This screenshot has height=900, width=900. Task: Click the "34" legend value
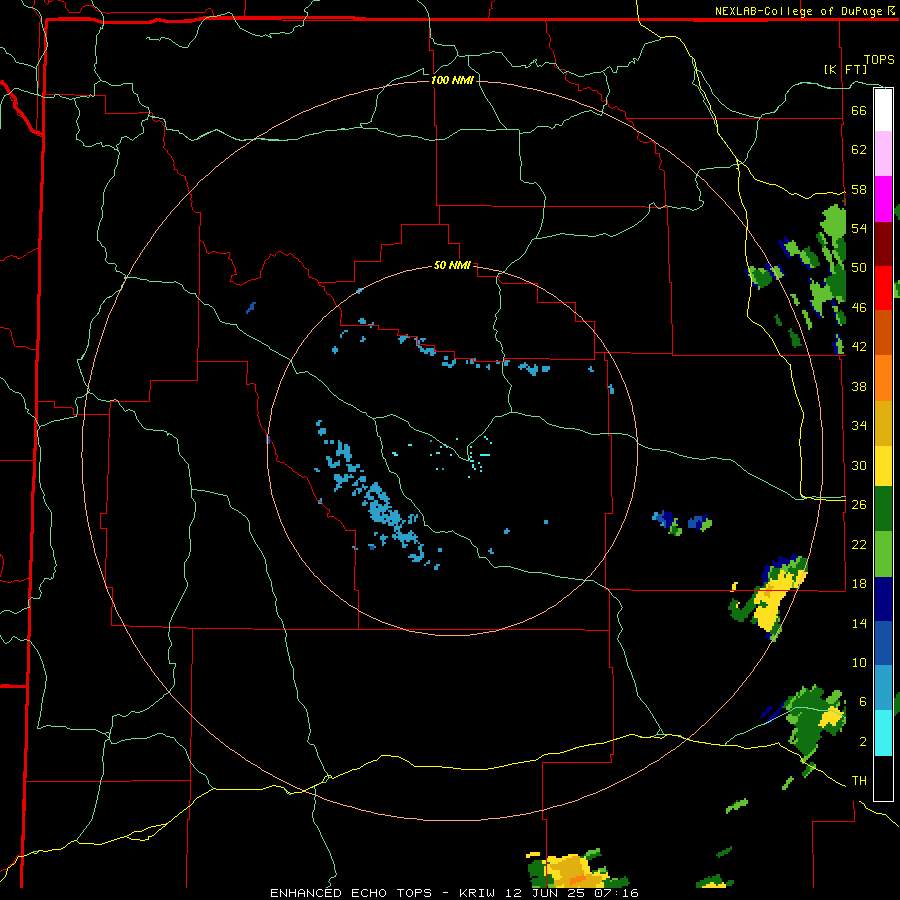tap(859, 425)
